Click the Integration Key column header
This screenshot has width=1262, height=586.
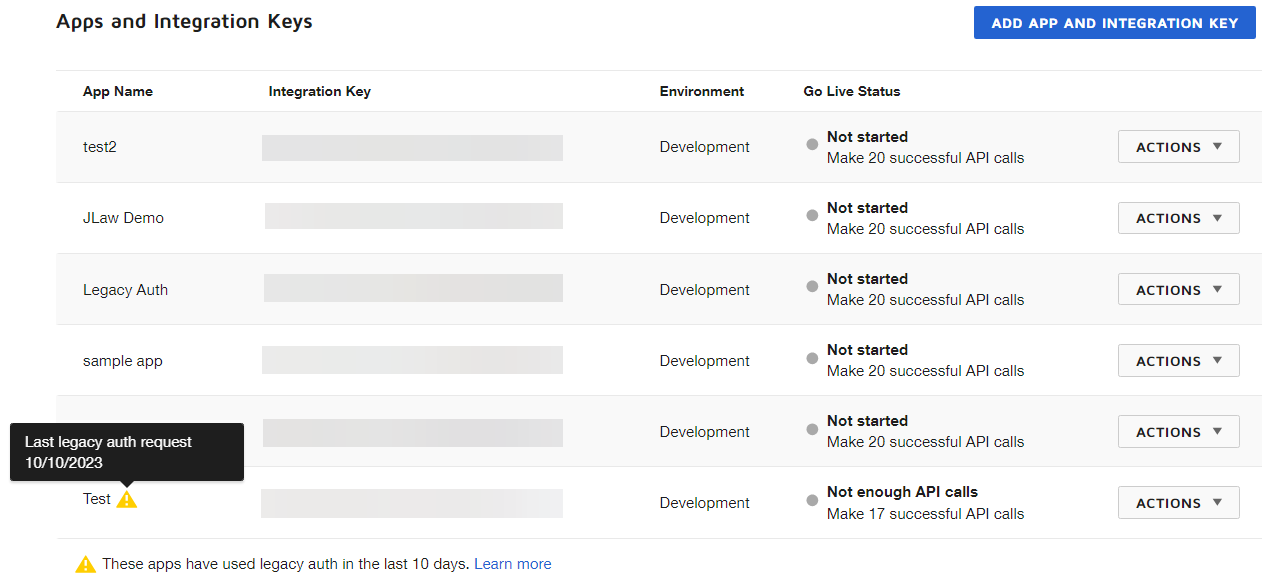pyautogui.click(x=319, y=91)
